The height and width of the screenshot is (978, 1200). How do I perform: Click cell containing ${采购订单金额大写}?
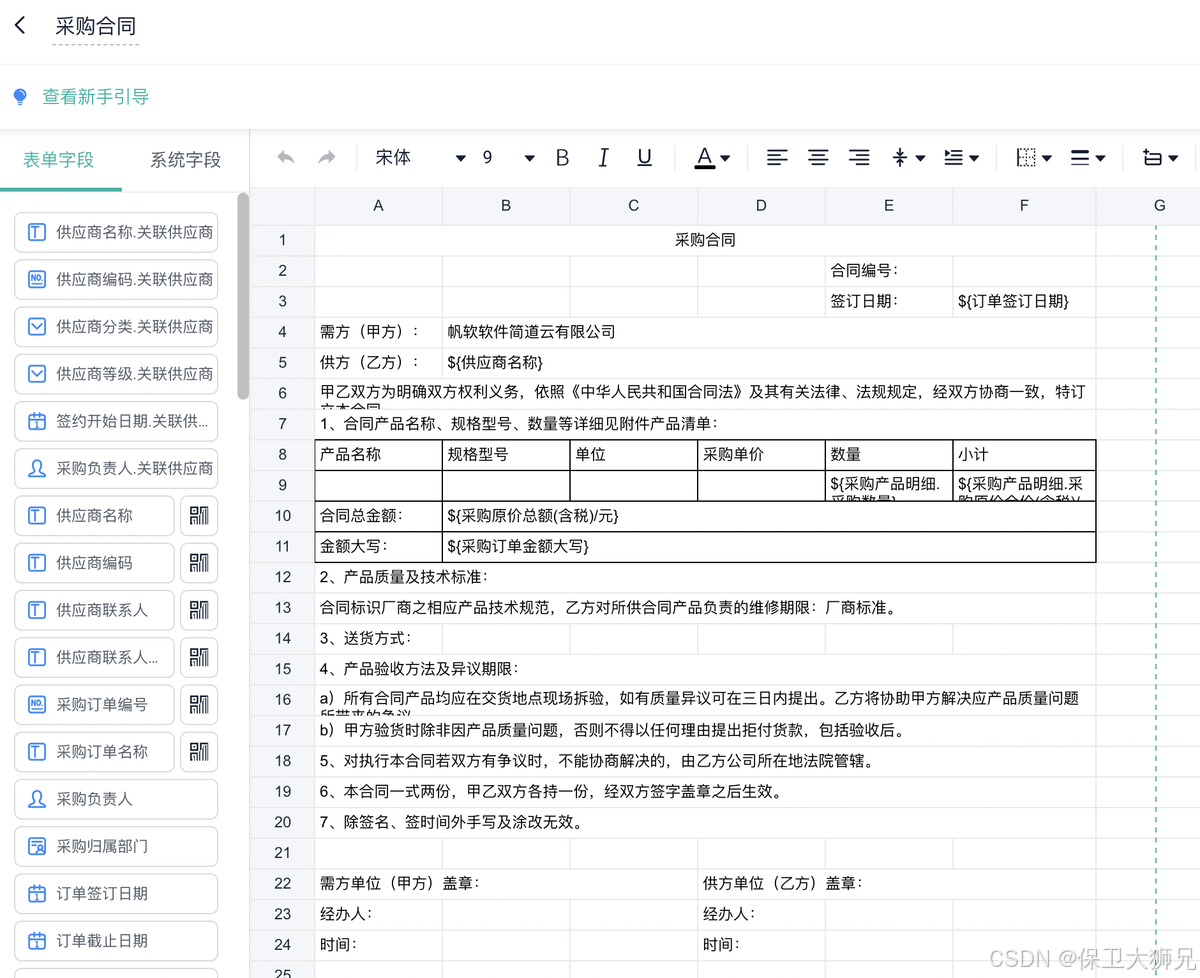point(769,547)
